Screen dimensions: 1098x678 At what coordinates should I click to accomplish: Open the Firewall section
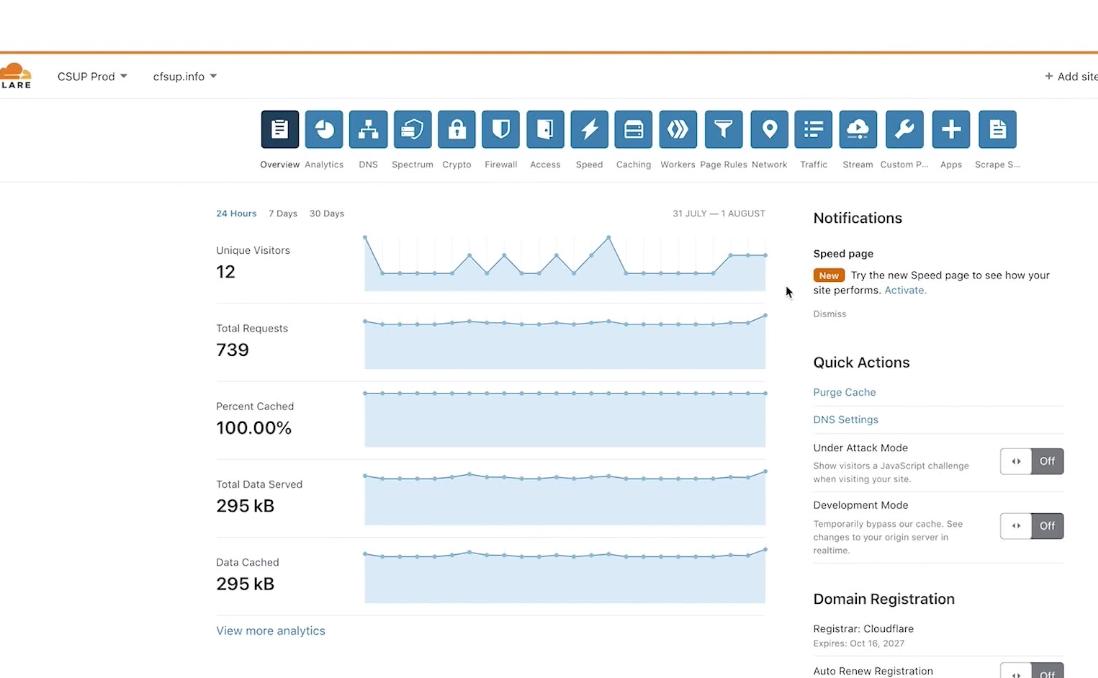click(x=500, y=128)
